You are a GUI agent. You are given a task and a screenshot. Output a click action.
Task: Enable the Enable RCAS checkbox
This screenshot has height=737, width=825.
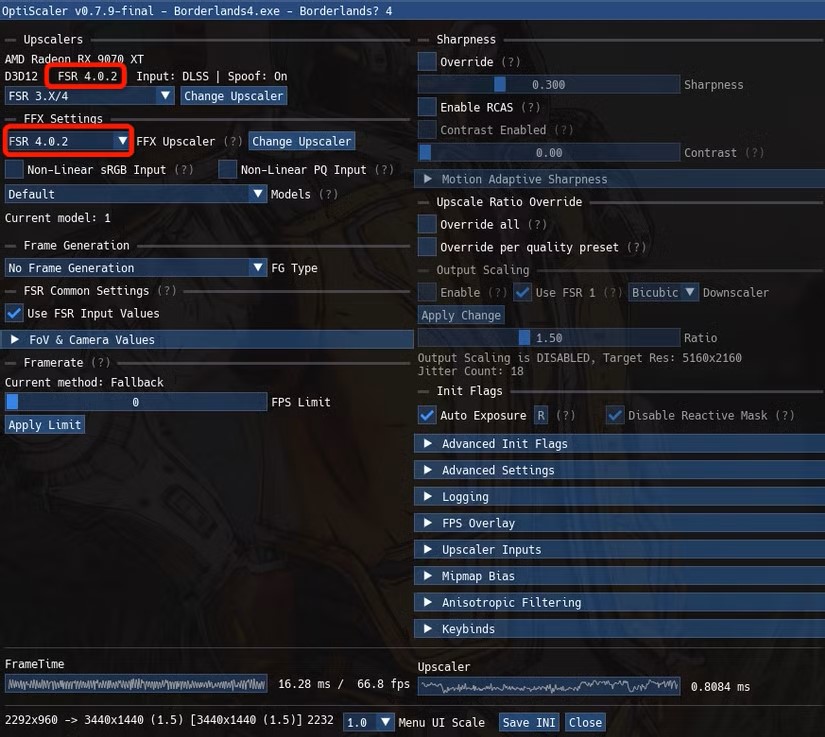(427, 107)
